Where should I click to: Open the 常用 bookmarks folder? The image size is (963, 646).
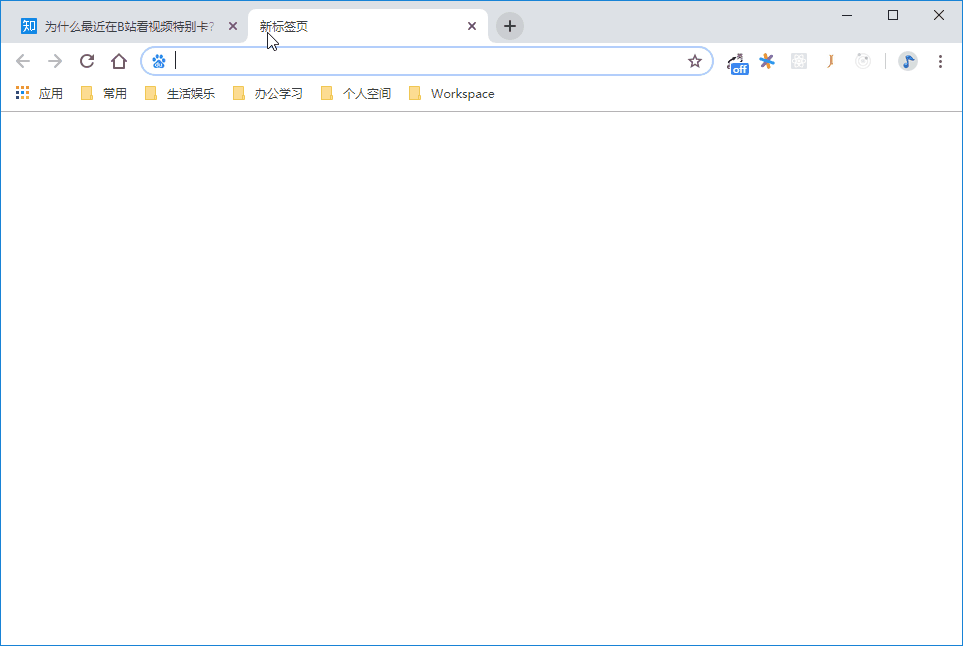(106, 92)
